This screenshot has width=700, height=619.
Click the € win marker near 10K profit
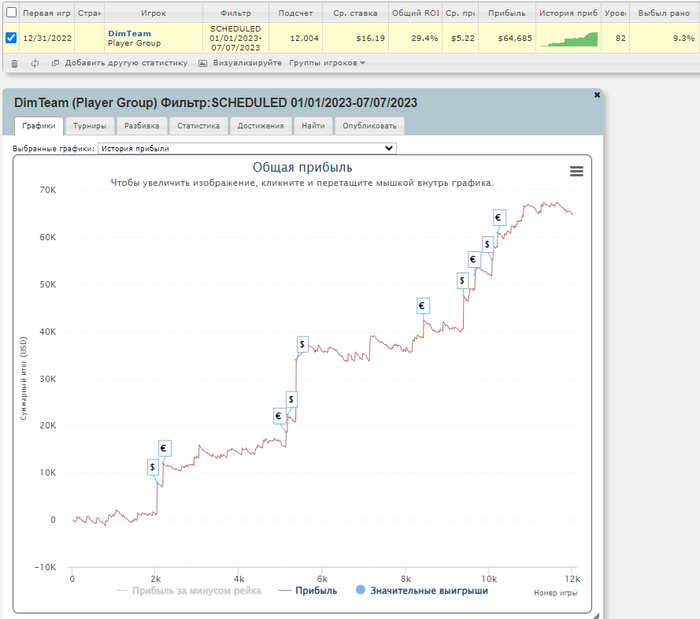(x=164, y=448)
